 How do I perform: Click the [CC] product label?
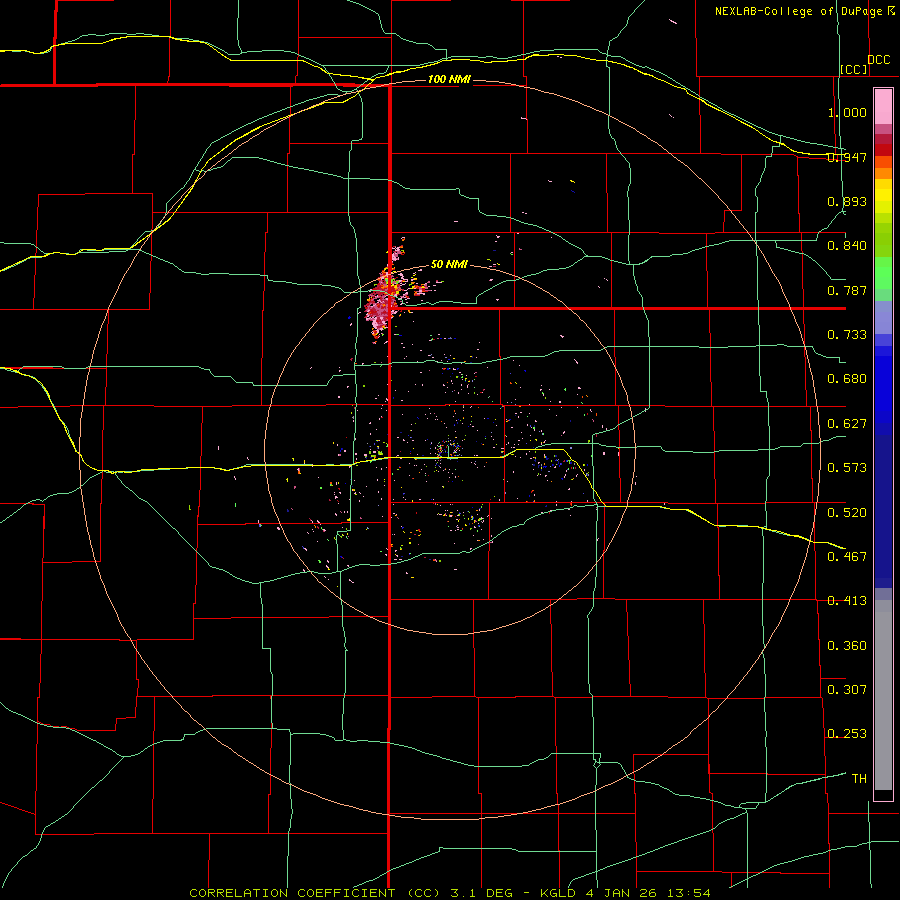(854, 69)
